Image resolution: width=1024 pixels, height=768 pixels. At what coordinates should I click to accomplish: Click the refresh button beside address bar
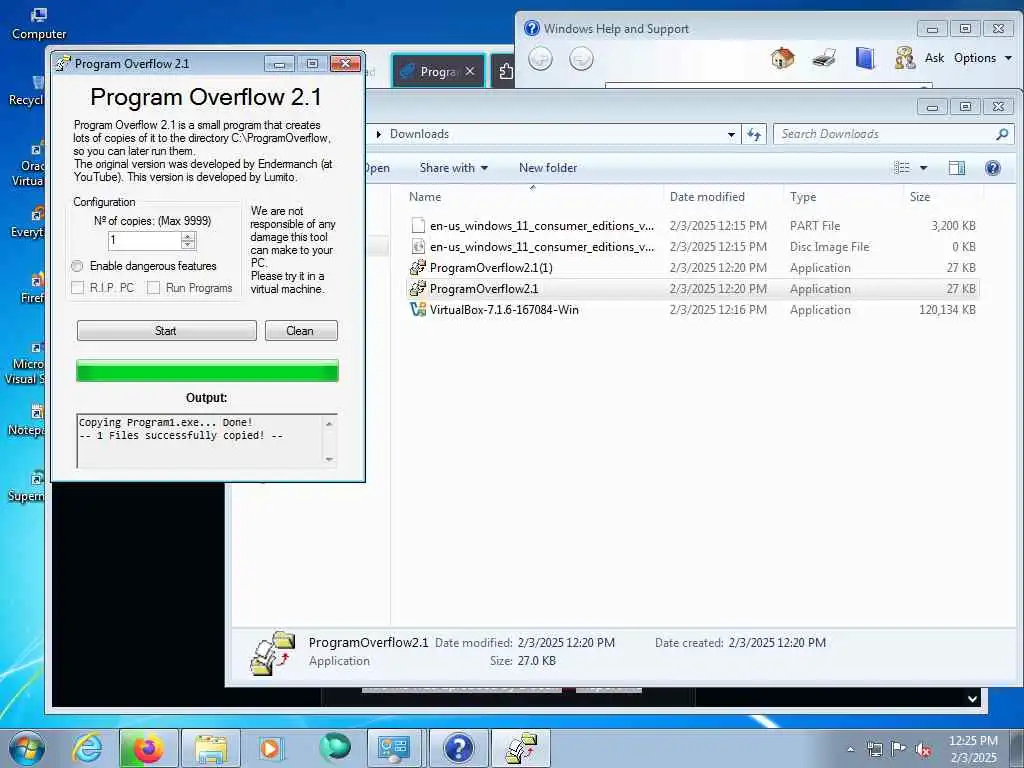[754, 135]
